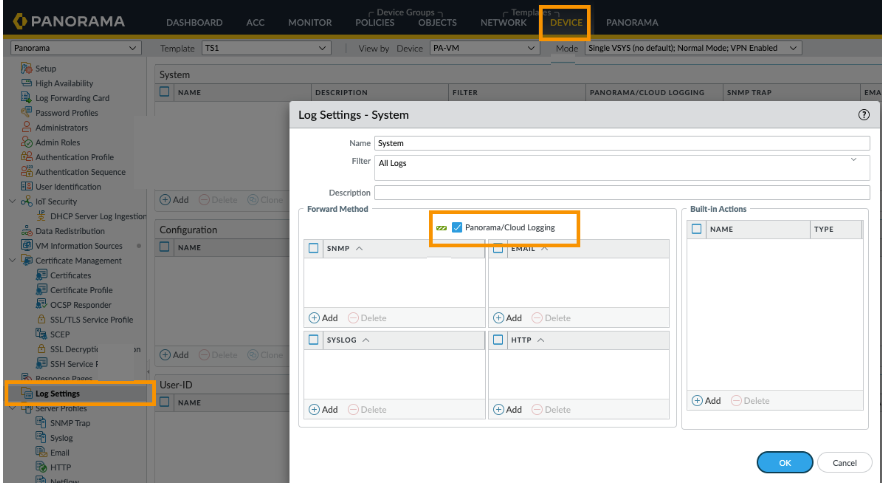Click the Administrators icon in sidebar
Screen dimensions: 882x483
pos(27,128)
